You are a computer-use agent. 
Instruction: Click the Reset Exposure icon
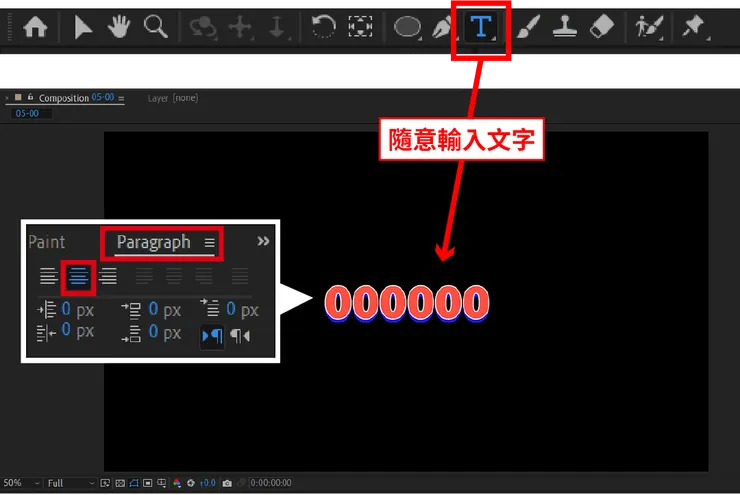click(x=191, y=483)
